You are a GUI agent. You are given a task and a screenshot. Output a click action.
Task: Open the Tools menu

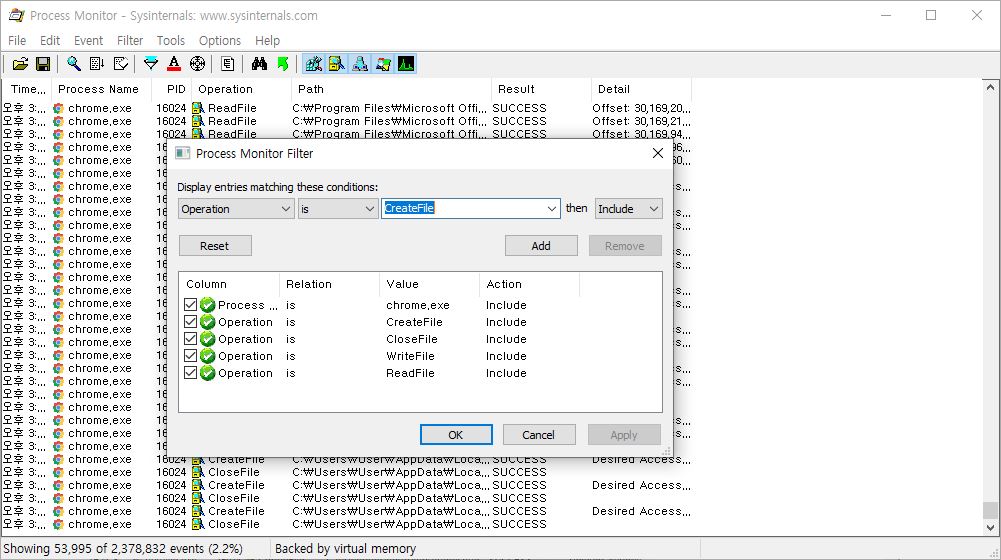tap(171, 40)
